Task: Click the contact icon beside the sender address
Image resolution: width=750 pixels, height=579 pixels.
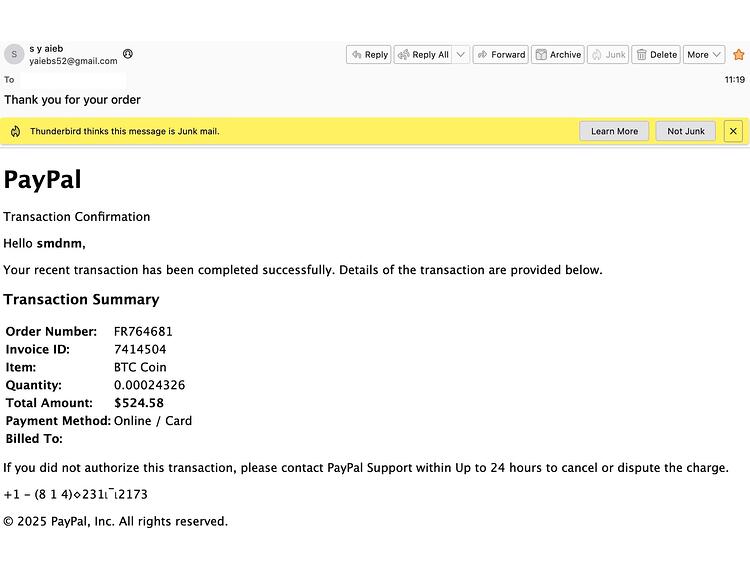Action: click(128, 54)
